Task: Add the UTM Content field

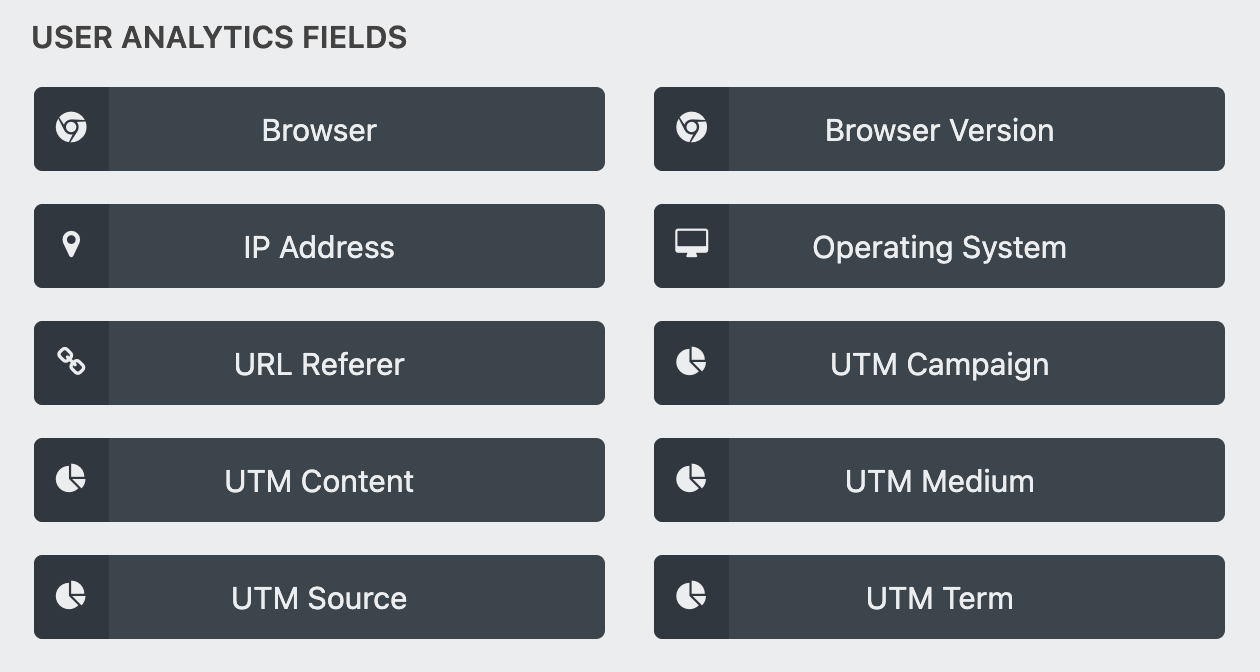Action: [319, 480]
